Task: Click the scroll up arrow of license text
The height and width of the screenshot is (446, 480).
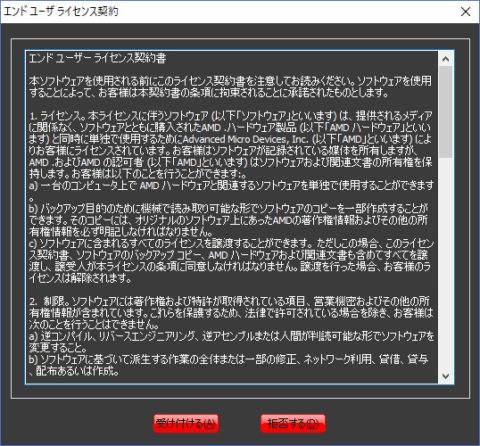Action: (x=446, y=59)
